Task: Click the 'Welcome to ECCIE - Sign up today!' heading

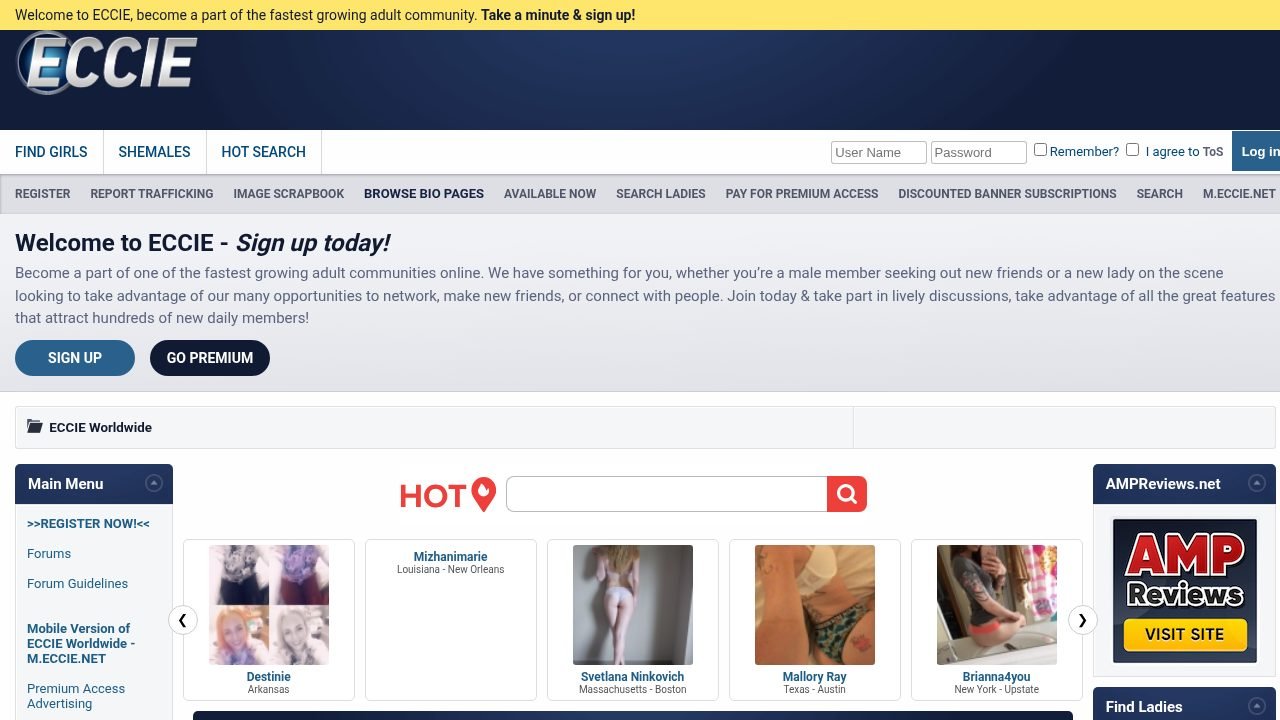Action: 202,243
